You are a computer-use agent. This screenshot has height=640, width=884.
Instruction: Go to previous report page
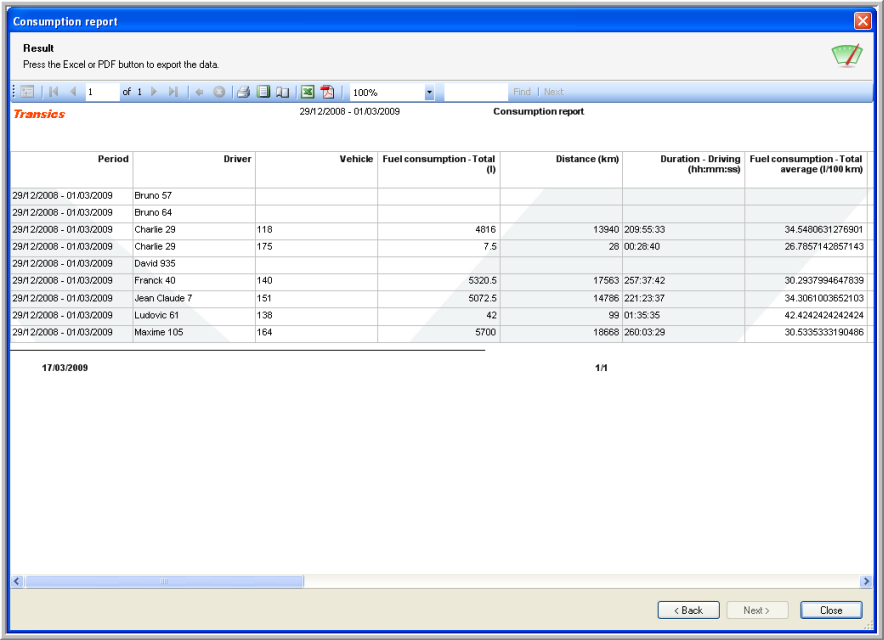[72, 92]
